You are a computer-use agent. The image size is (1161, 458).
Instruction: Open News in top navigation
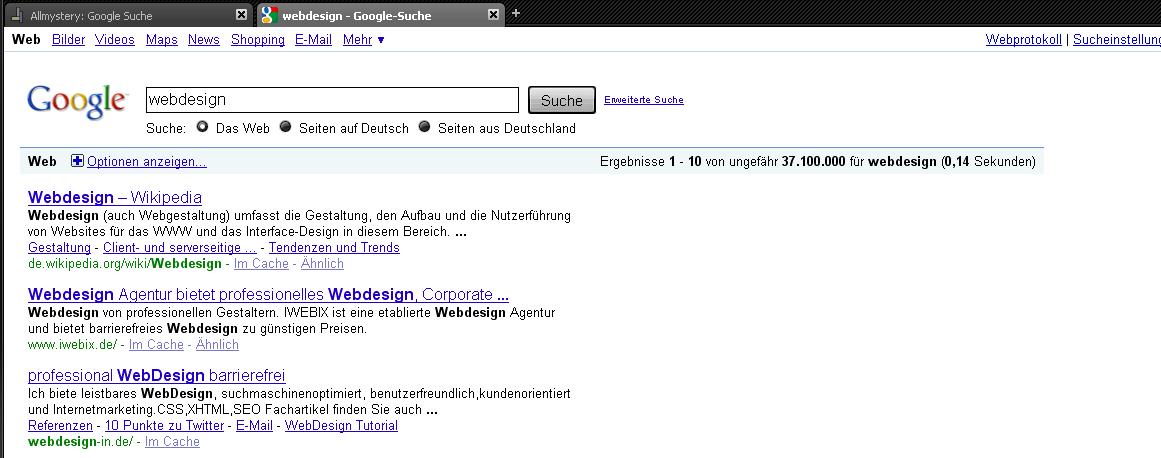click(204, 40)
